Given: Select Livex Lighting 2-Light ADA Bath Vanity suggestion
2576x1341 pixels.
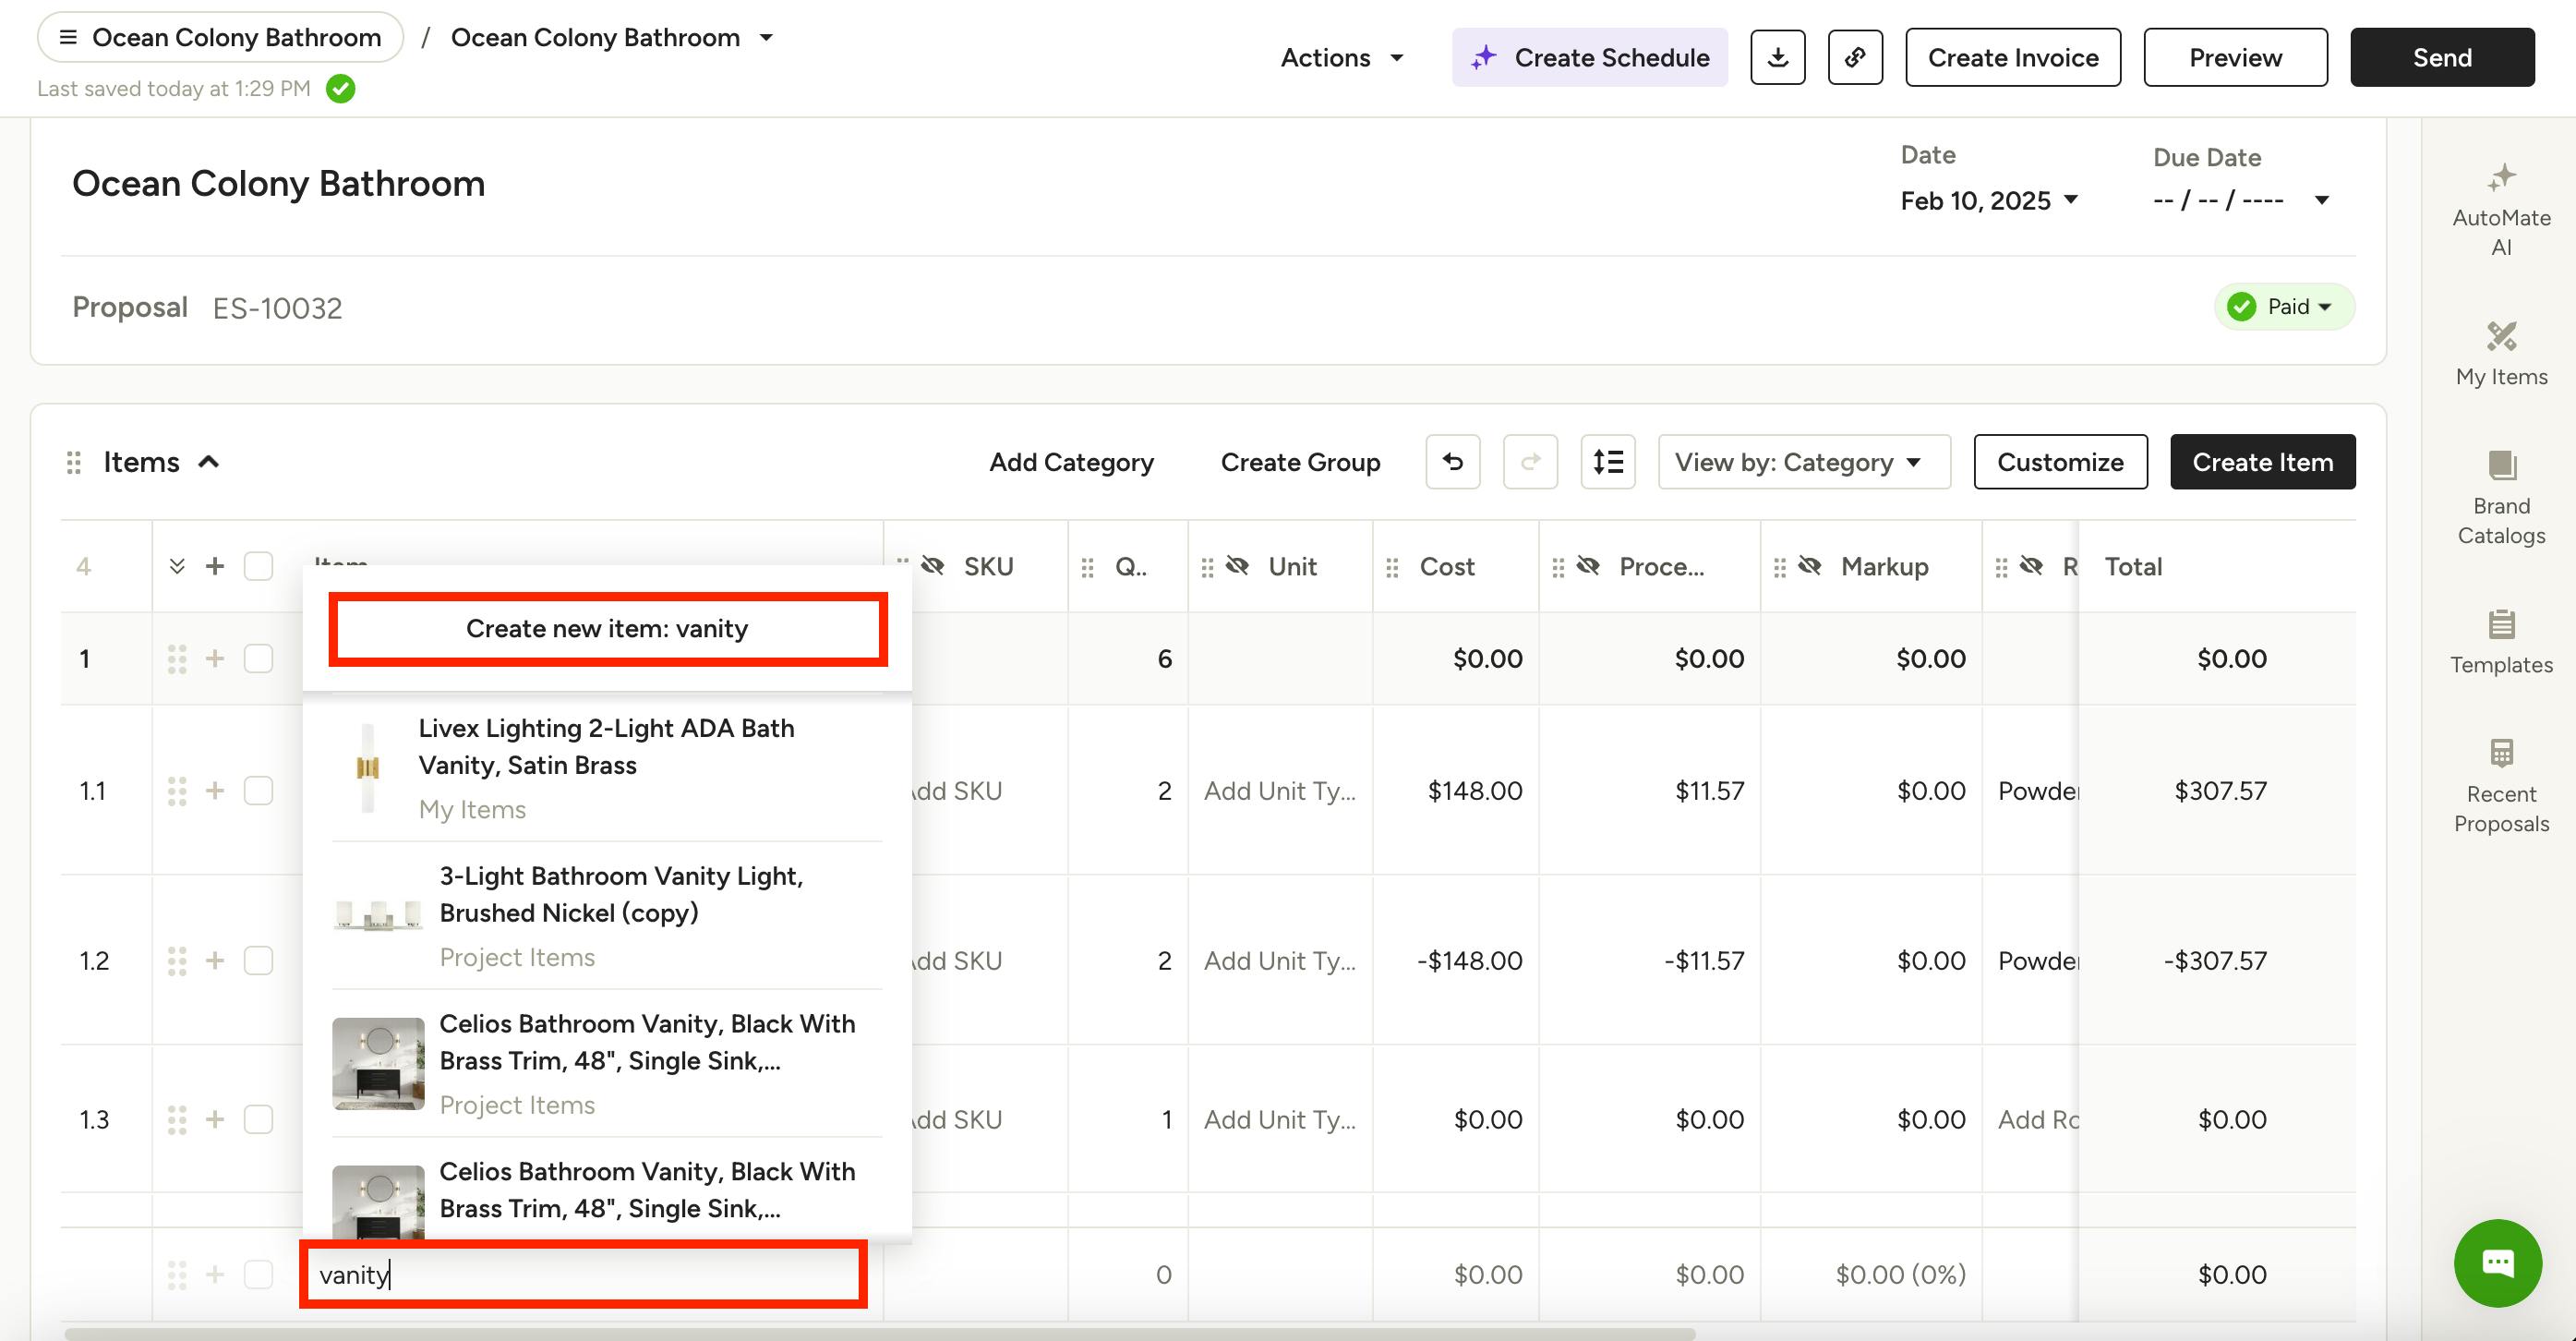Looking at the screenshot, I should (x=606, y=766).
